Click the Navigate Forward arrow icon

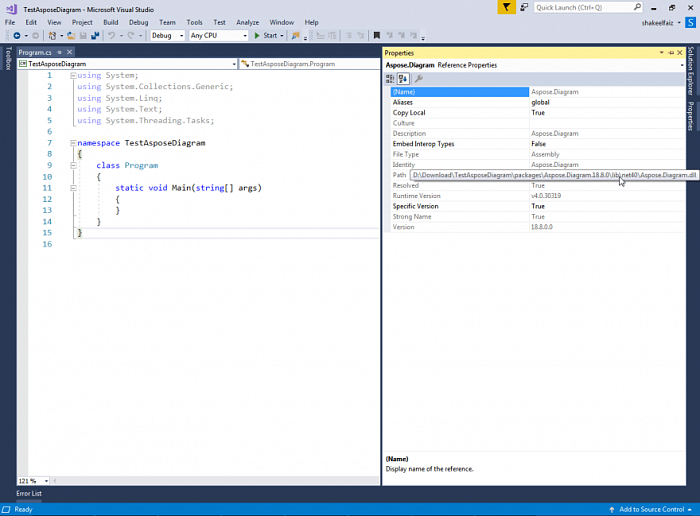[x=35, y=35]
